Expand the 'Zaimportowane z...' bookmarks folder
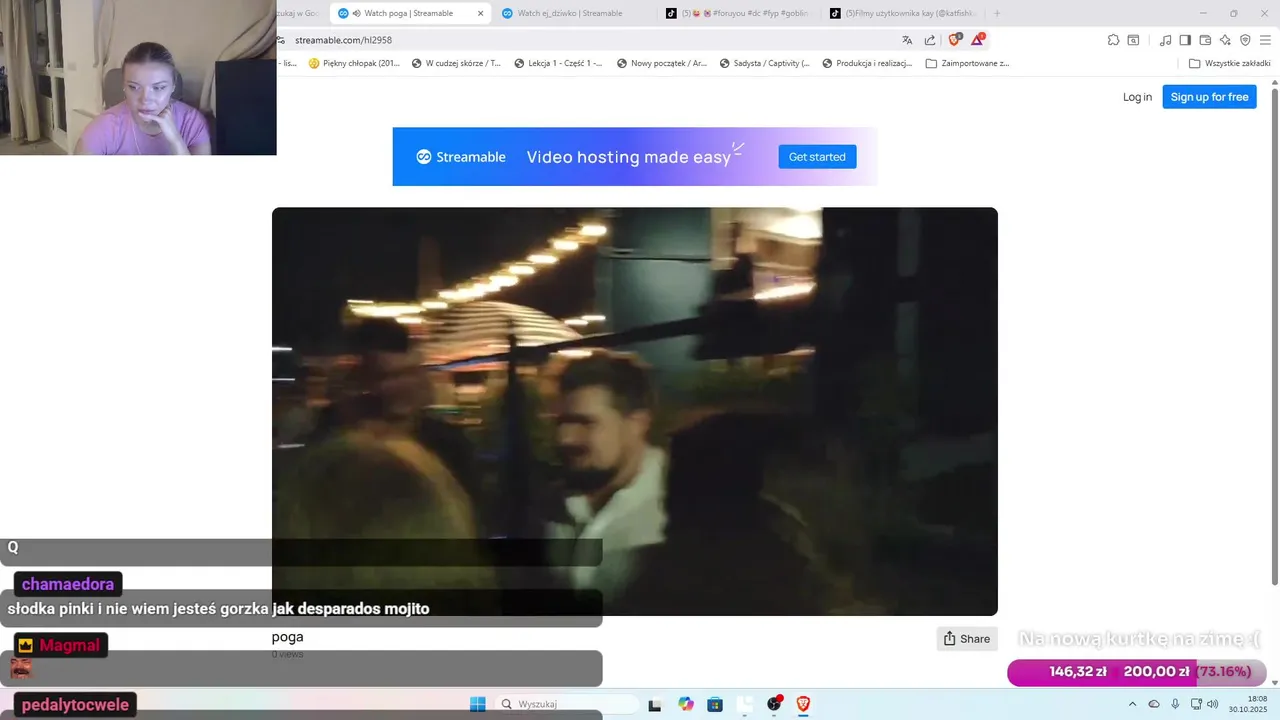 click(968, 63)
